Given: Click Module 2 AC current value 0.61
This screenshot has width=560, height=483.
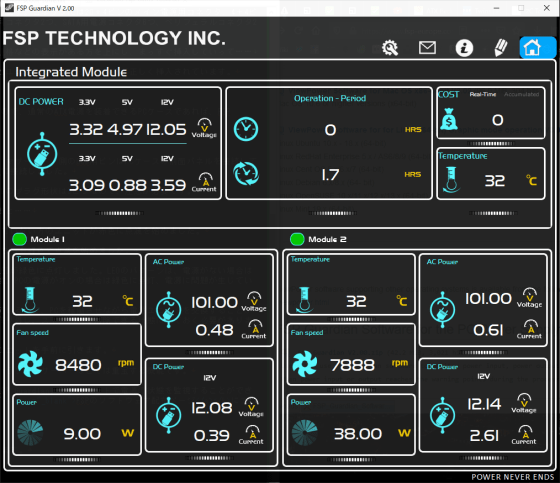Looking at the screenshot, I should (488, 330).
